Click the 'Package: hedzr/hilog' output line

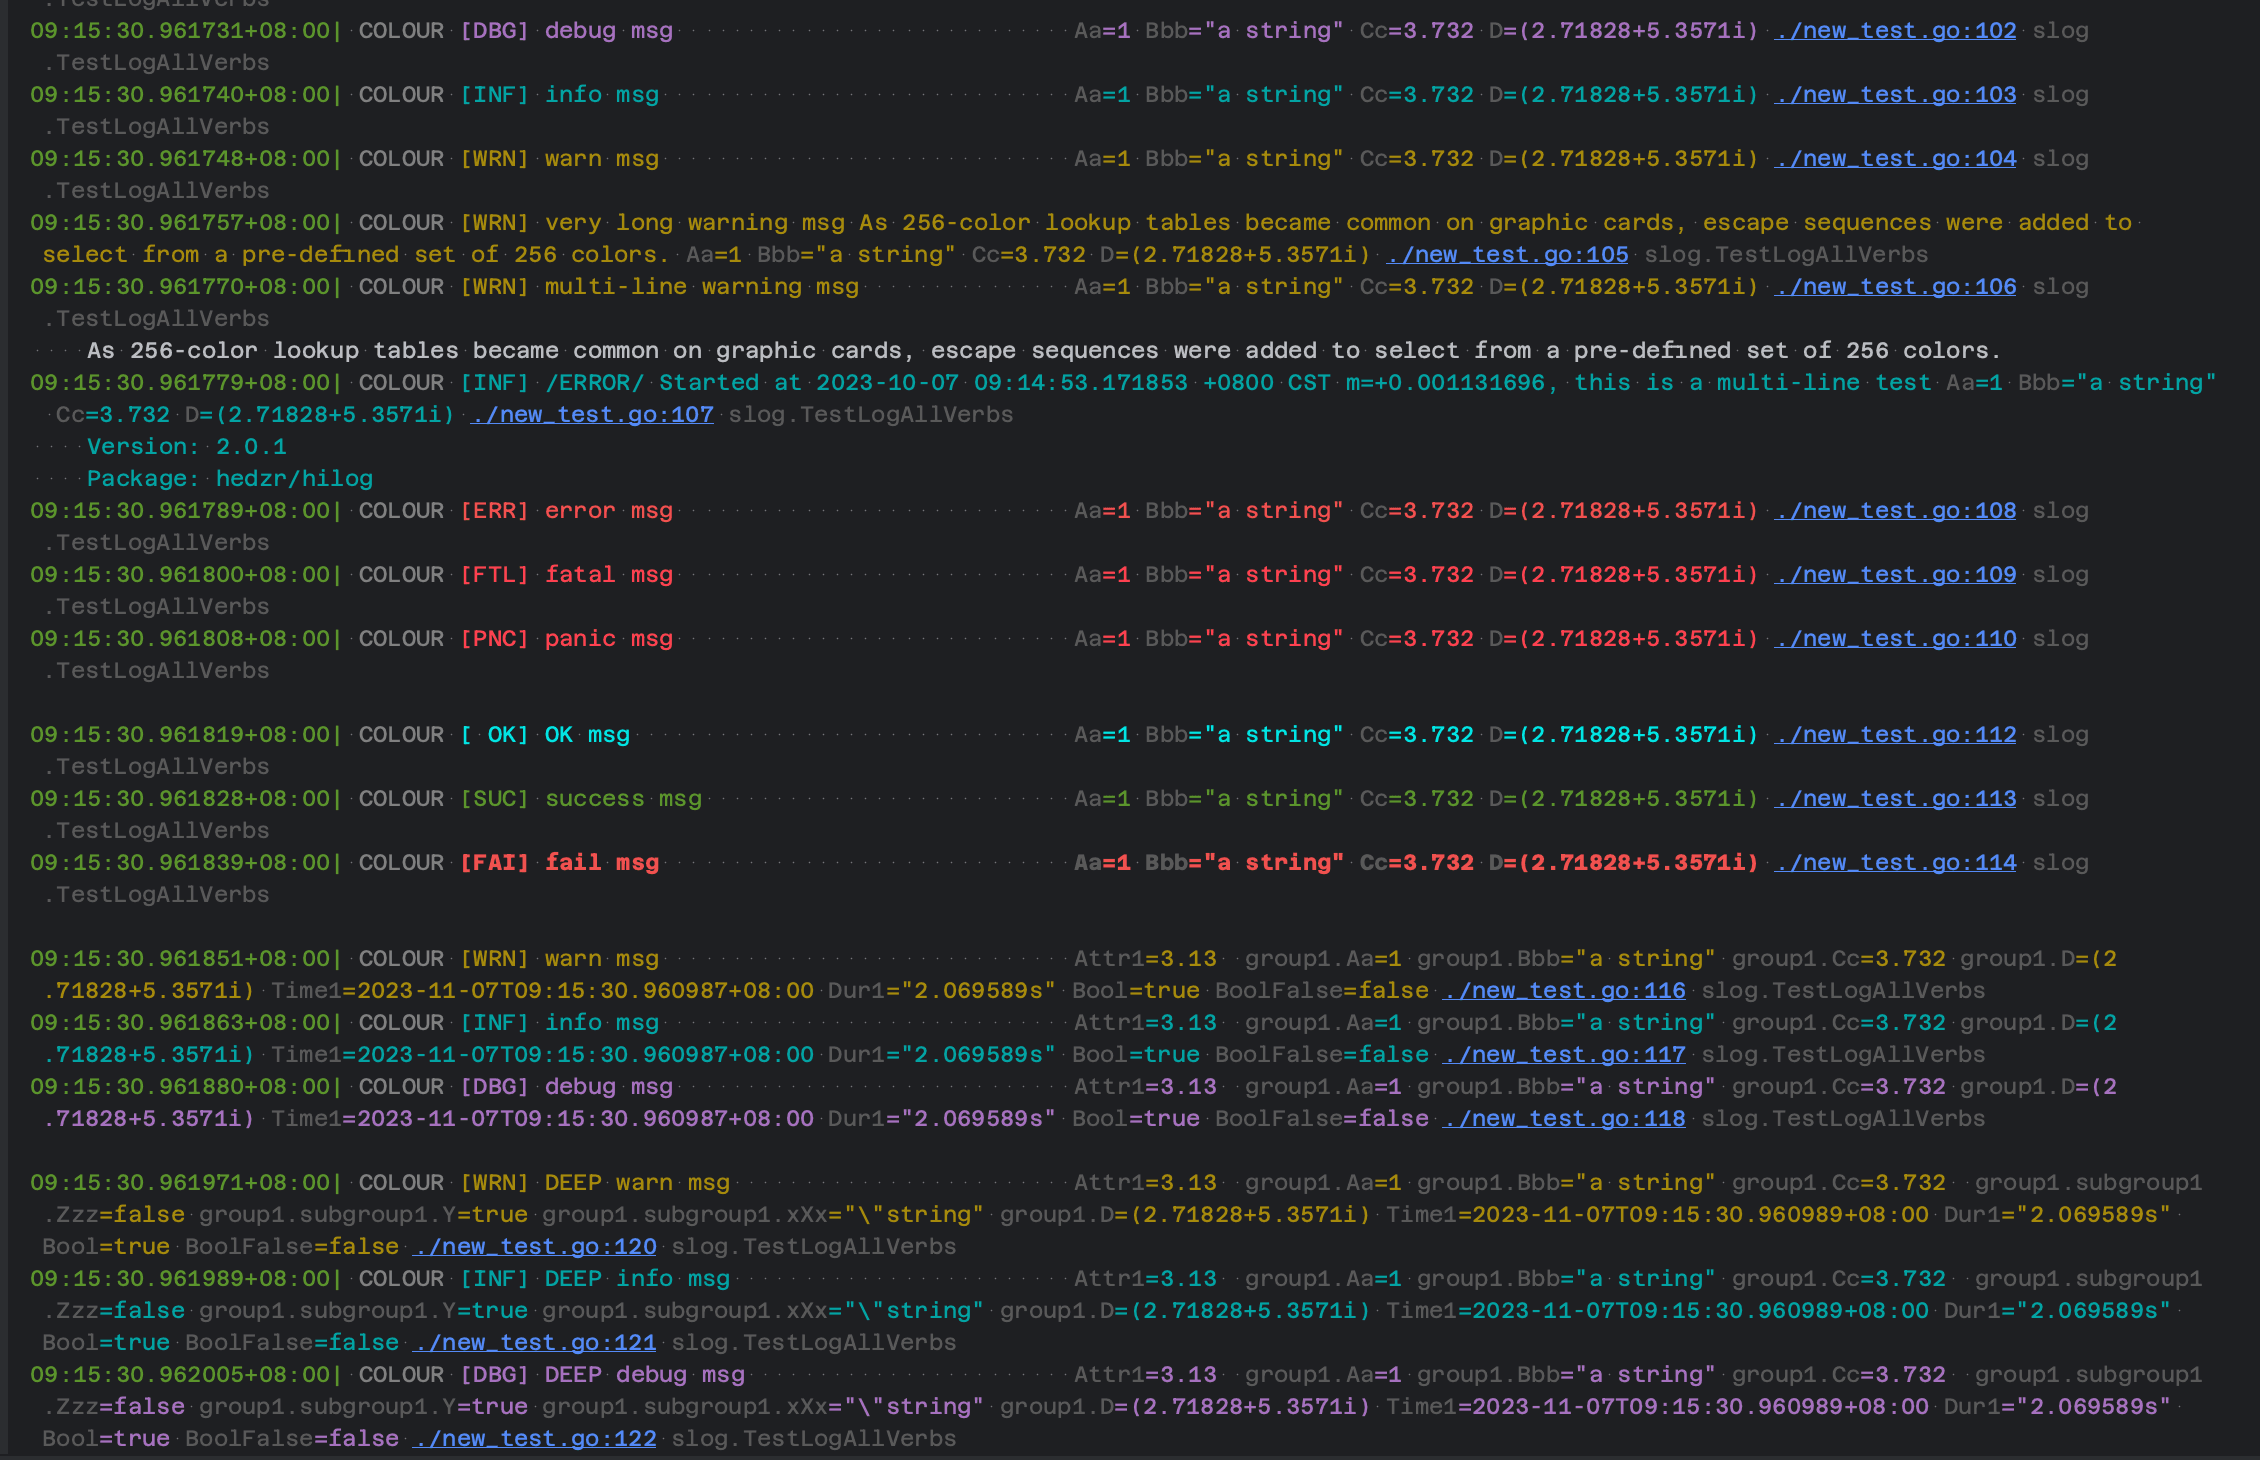[230, 479]
